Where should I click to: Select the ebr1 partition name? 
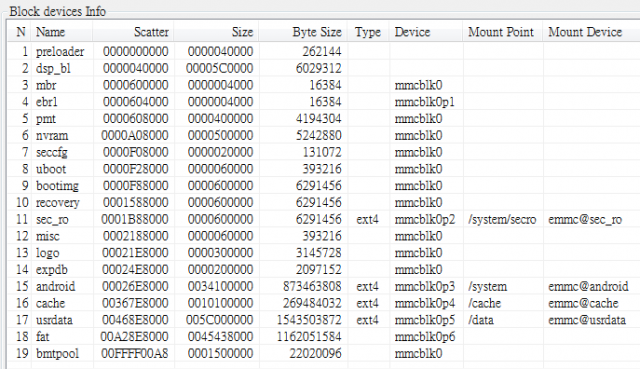[x=47, y=102]
